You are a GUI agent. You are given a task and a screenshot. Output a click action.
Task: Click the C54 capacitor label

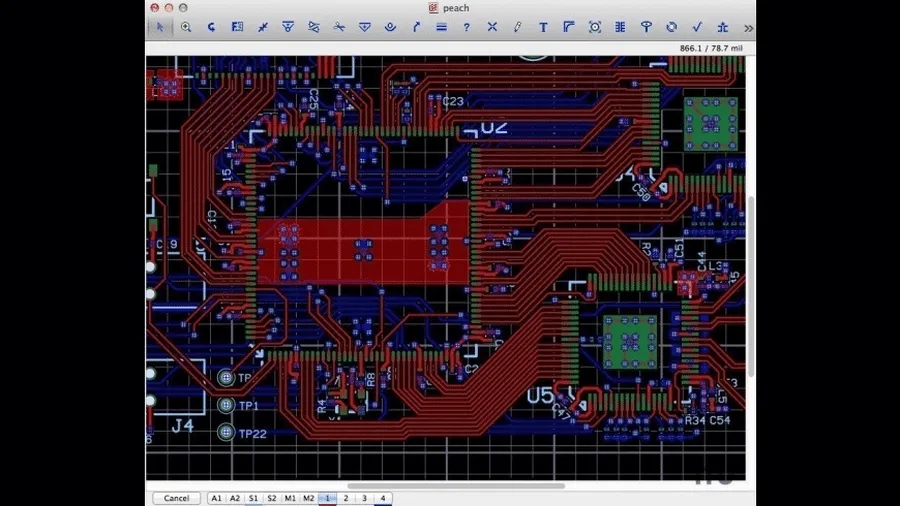[x=720, y=421]
